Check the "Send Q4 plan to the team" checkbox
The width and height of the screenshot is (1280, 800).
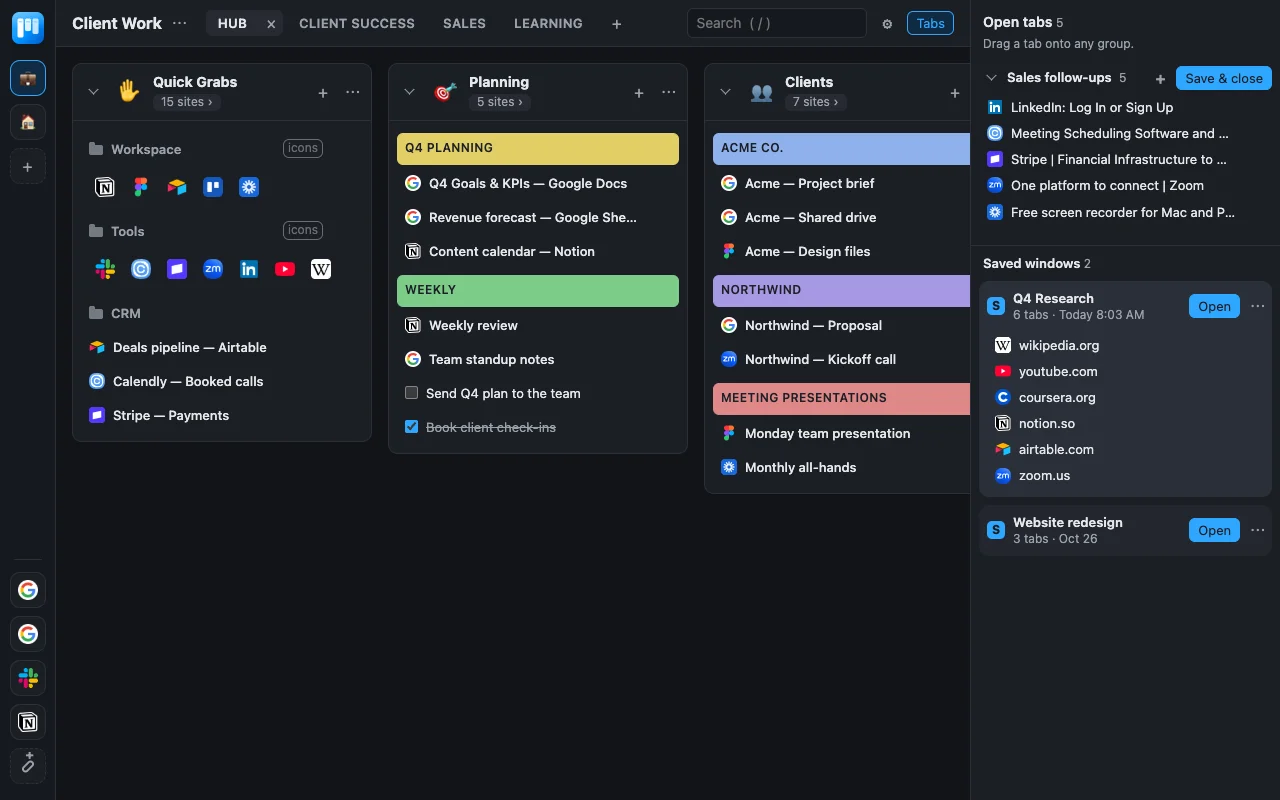coord(411,393)
